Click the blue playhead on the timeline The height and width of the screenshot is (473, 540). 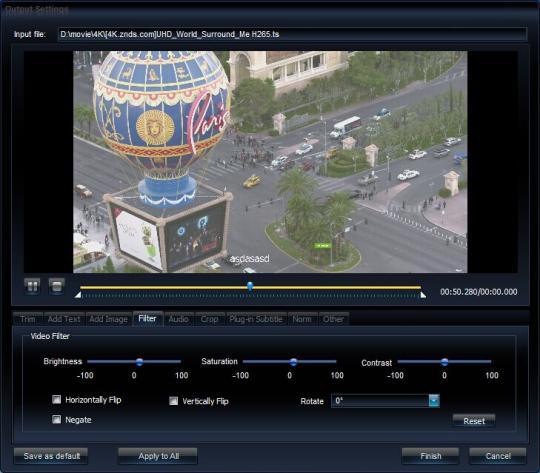click(x=250, y=286)
